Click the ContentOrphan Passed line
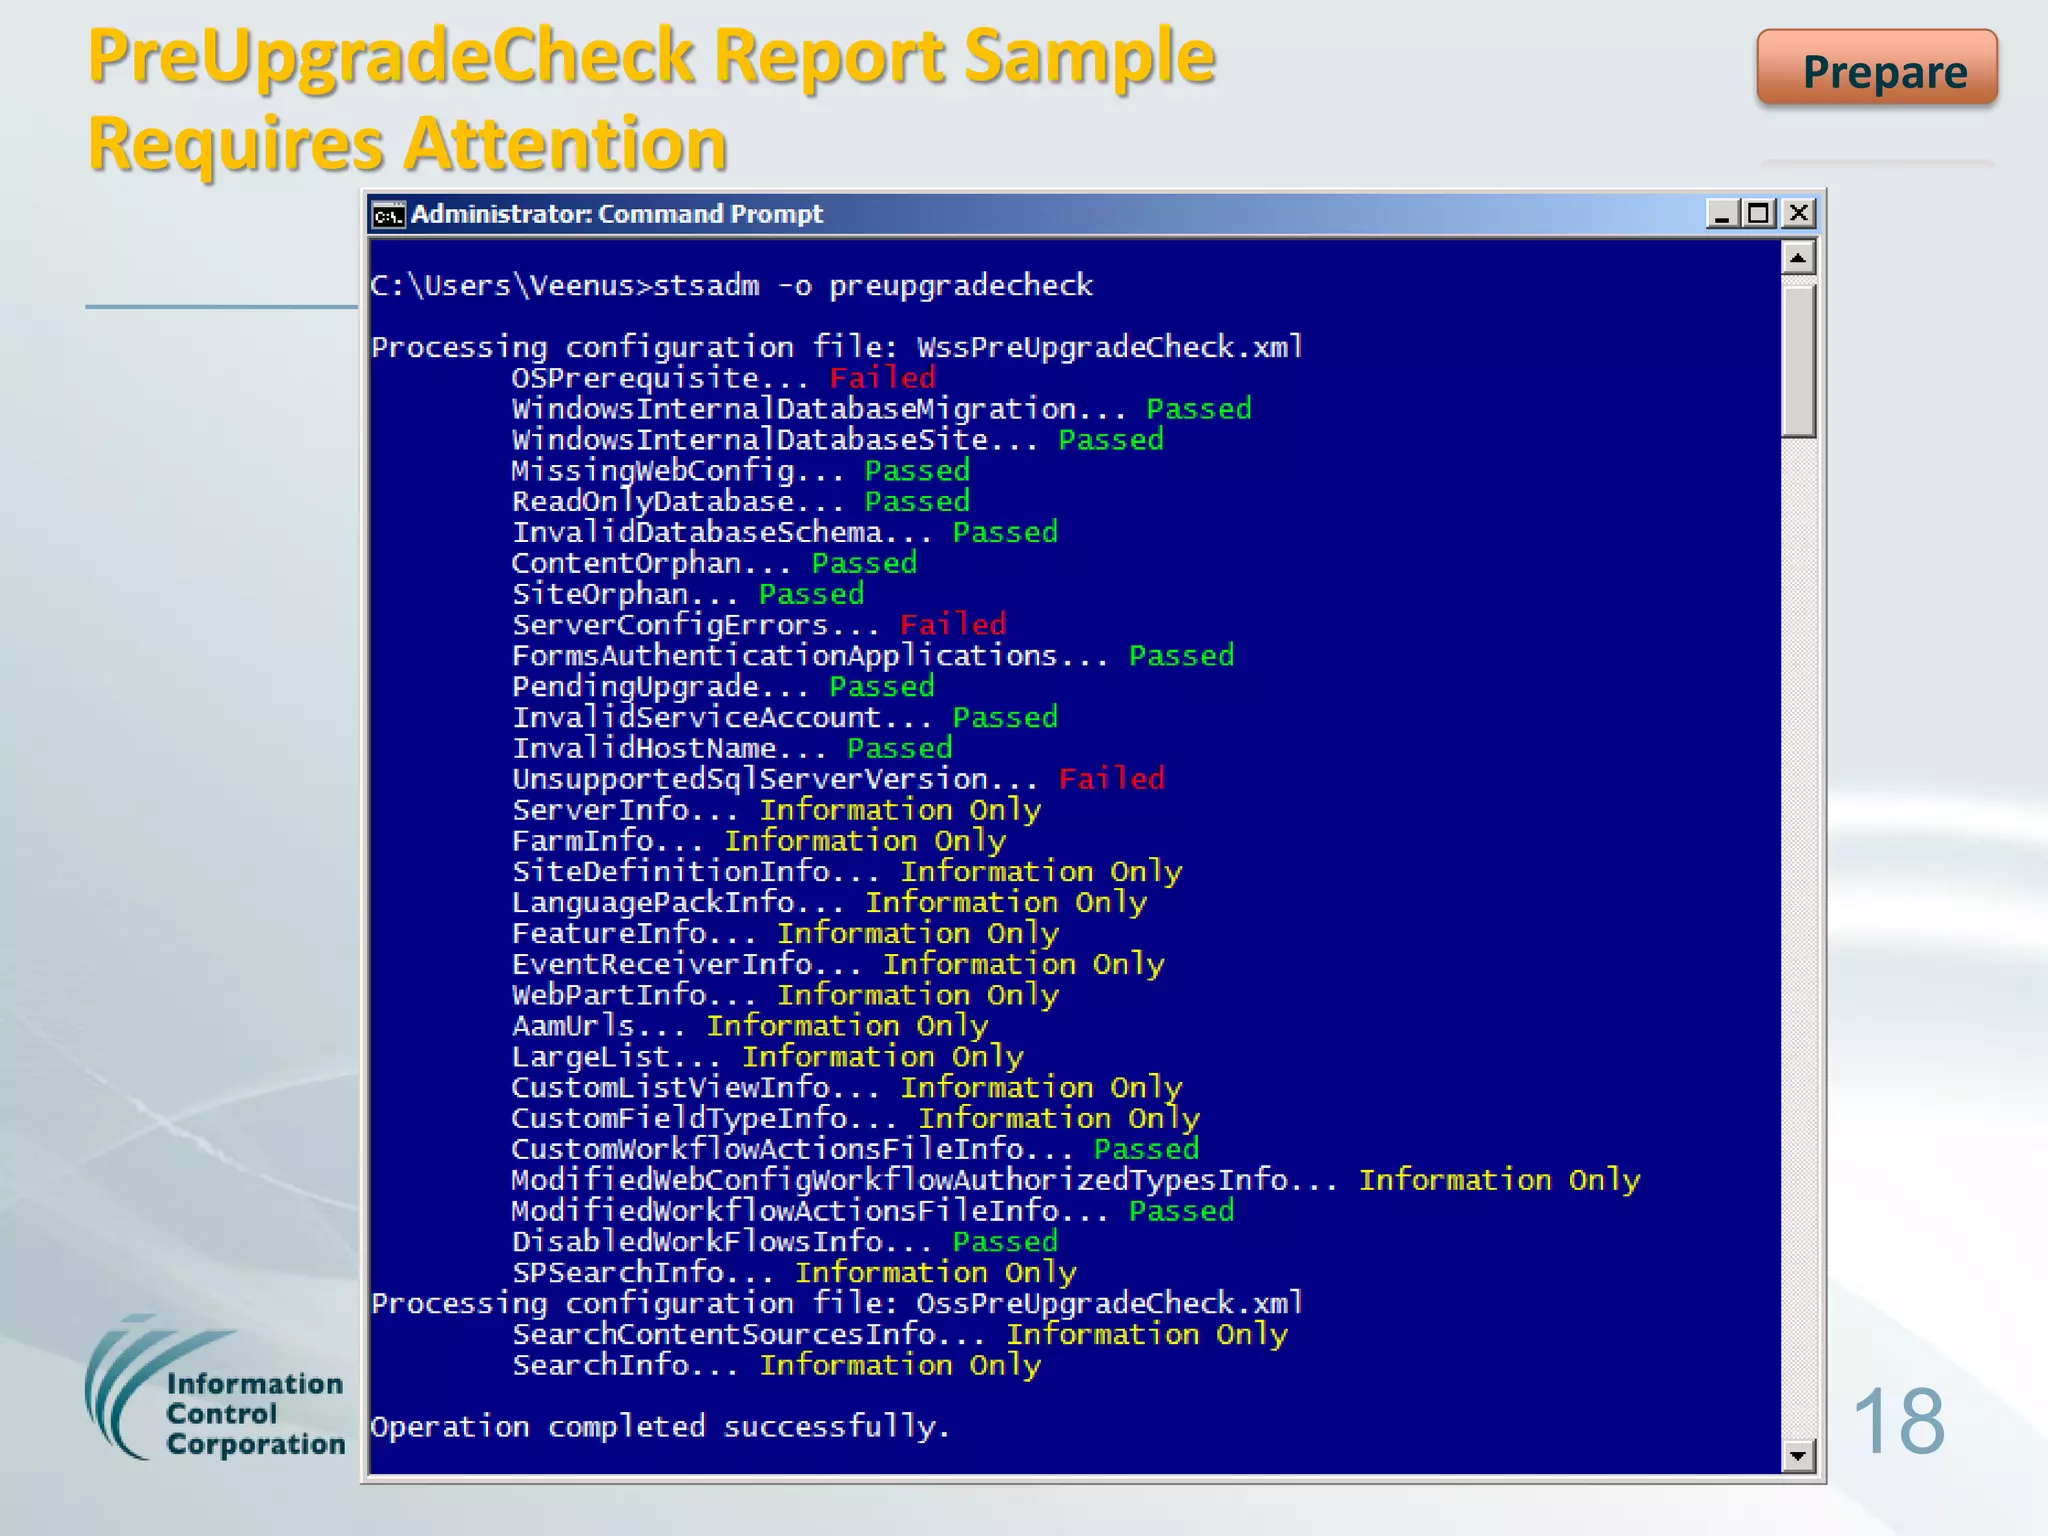 tap(714, 563)
